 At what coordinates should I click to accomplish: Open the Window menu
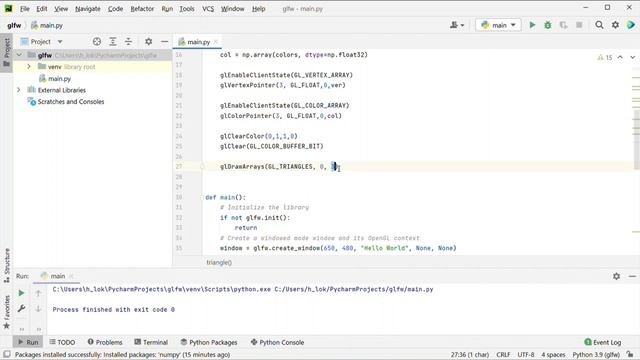233,9
